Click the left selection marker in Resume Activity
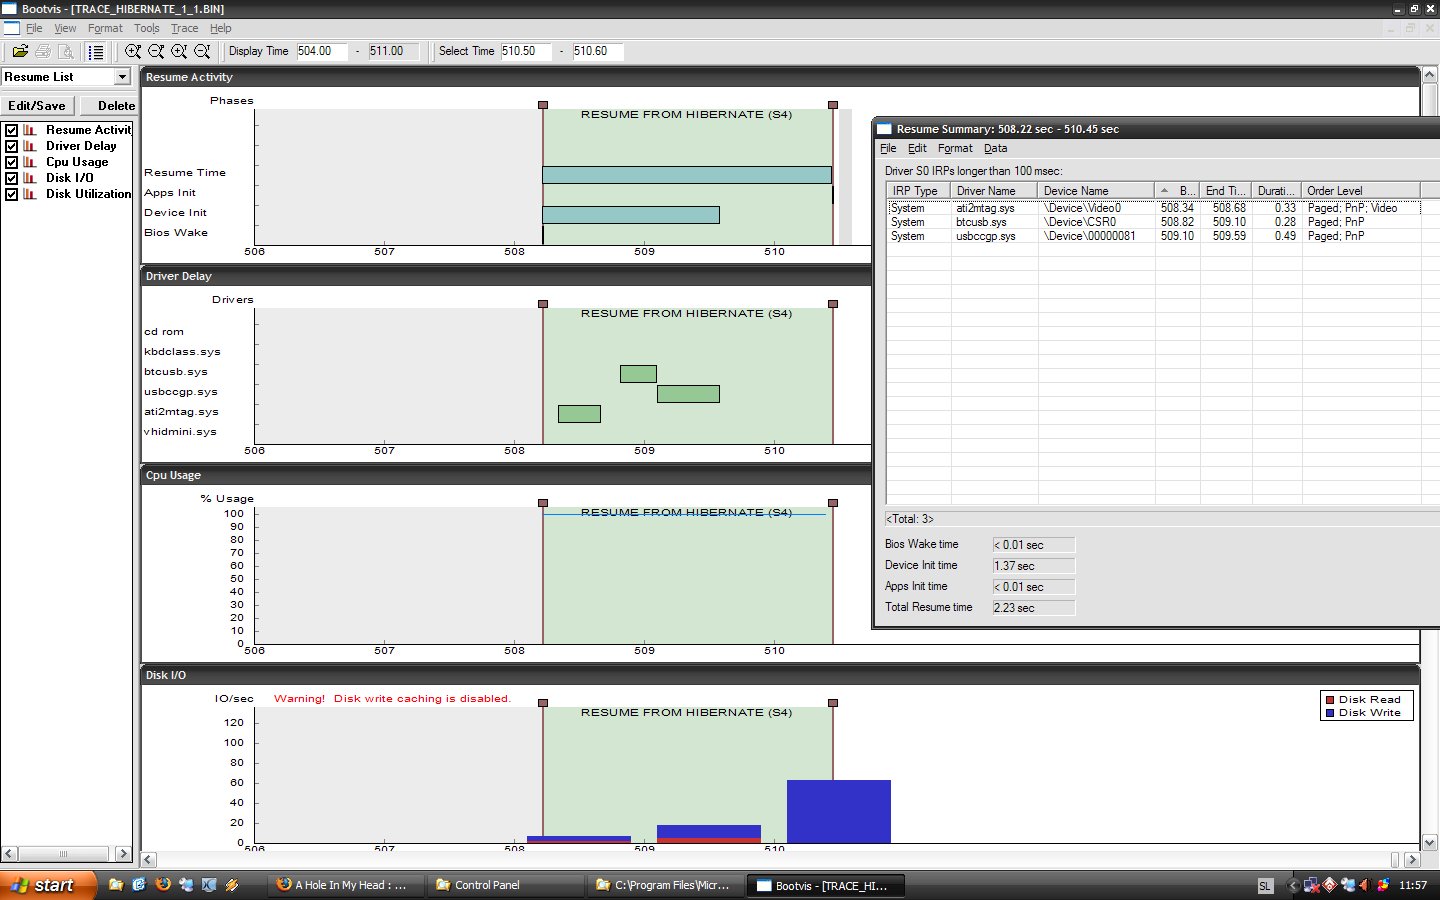 click(543, 105)
